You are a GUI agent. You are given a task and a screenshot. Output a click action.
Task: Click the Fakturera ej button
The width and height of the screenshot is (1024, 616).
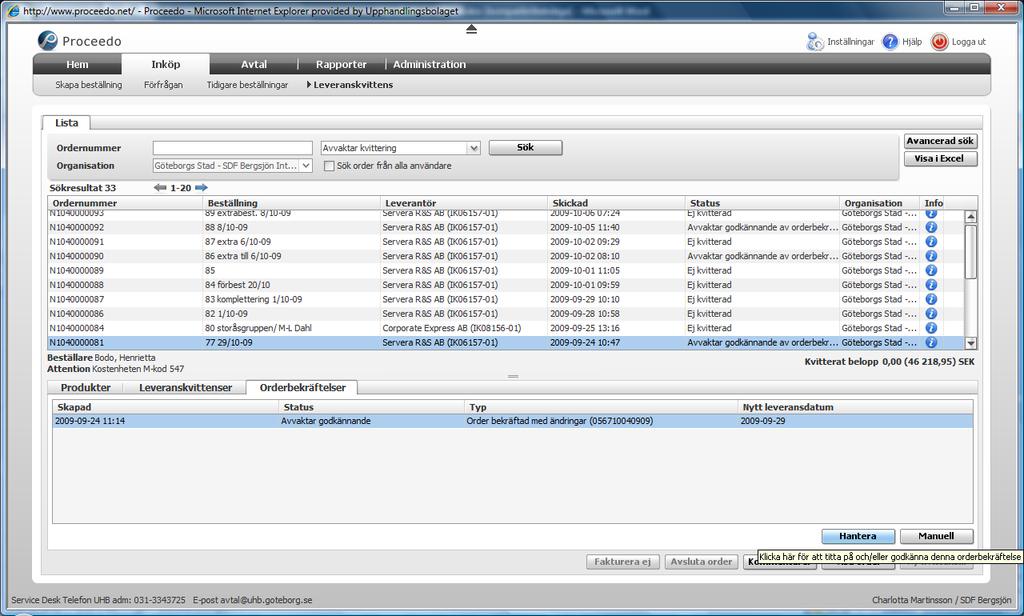[622, 562]
